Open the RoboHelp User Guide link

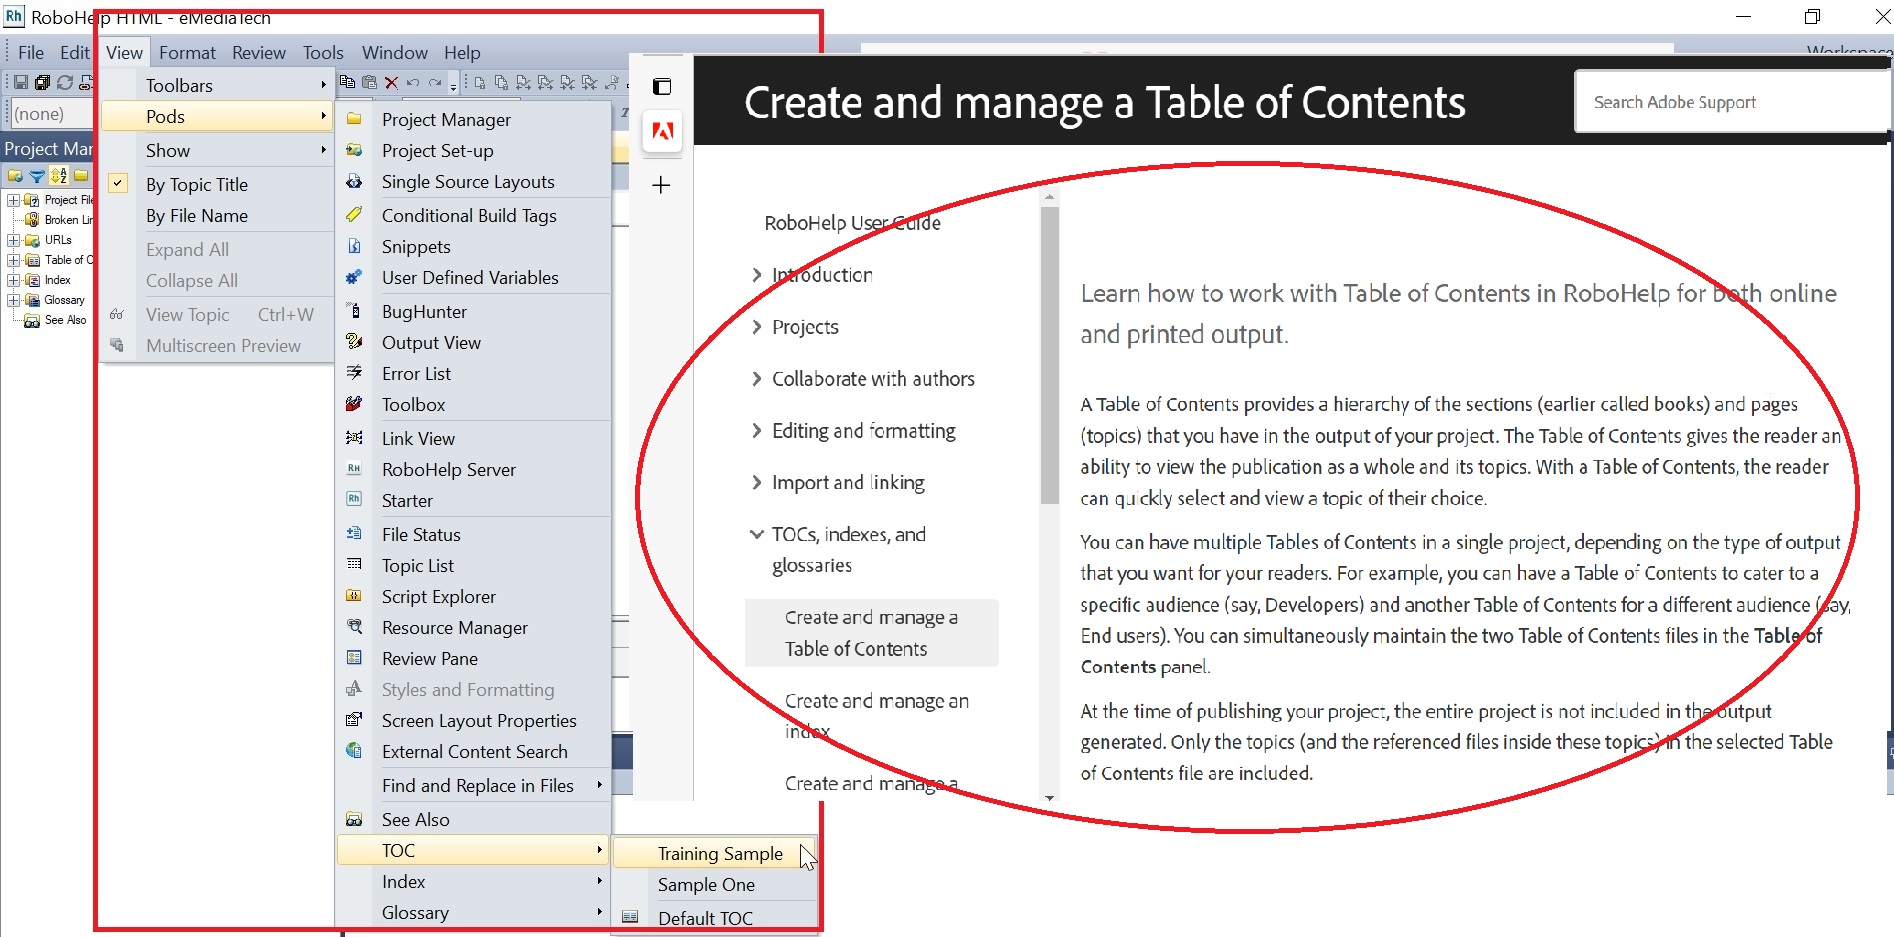pyautogui.click(x=852, y=223)
